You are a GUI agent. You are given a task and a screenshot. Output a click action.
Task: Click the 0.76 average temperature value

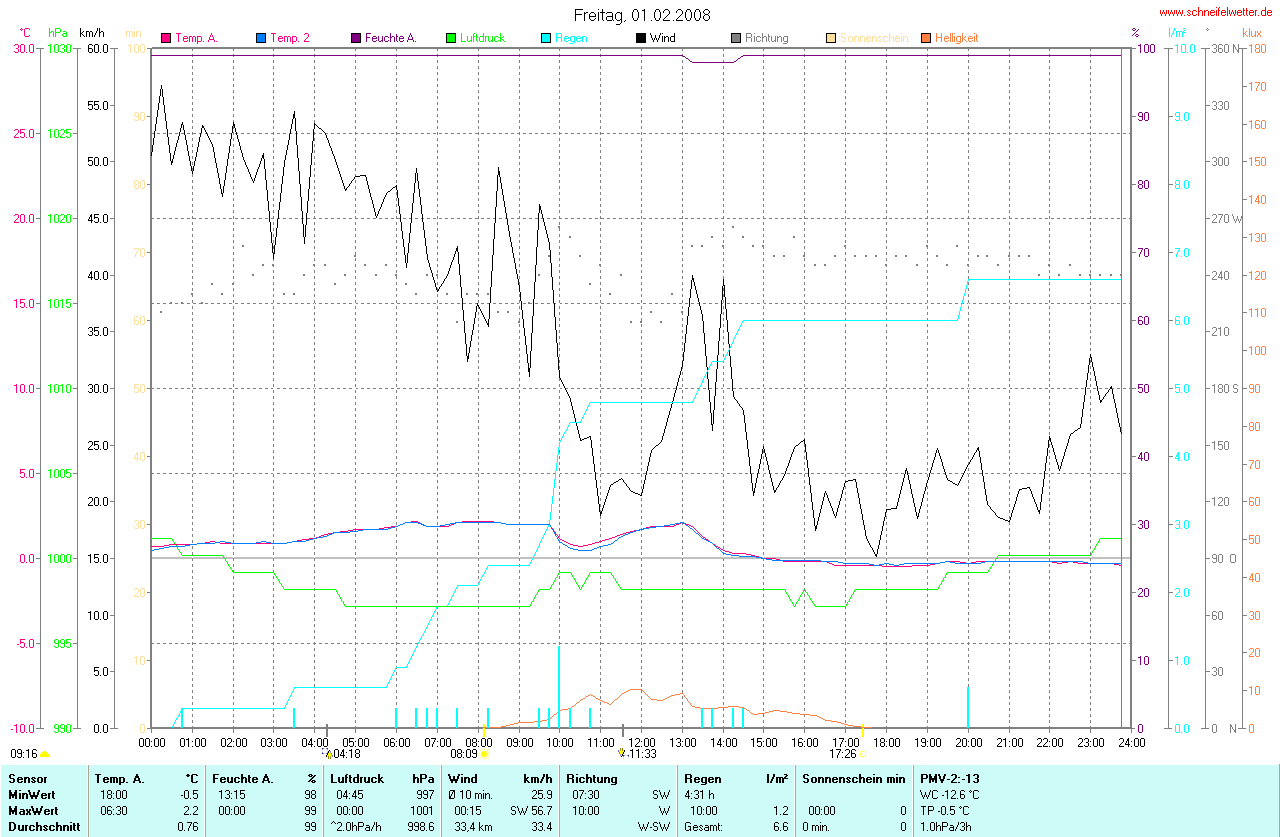(x=186, y=827)
